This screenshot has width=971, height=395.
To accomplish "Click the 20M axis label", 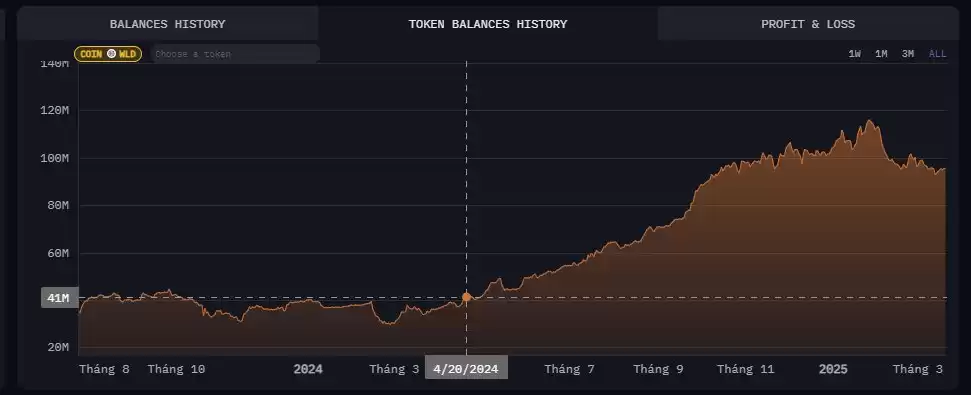I will [58, 347].
